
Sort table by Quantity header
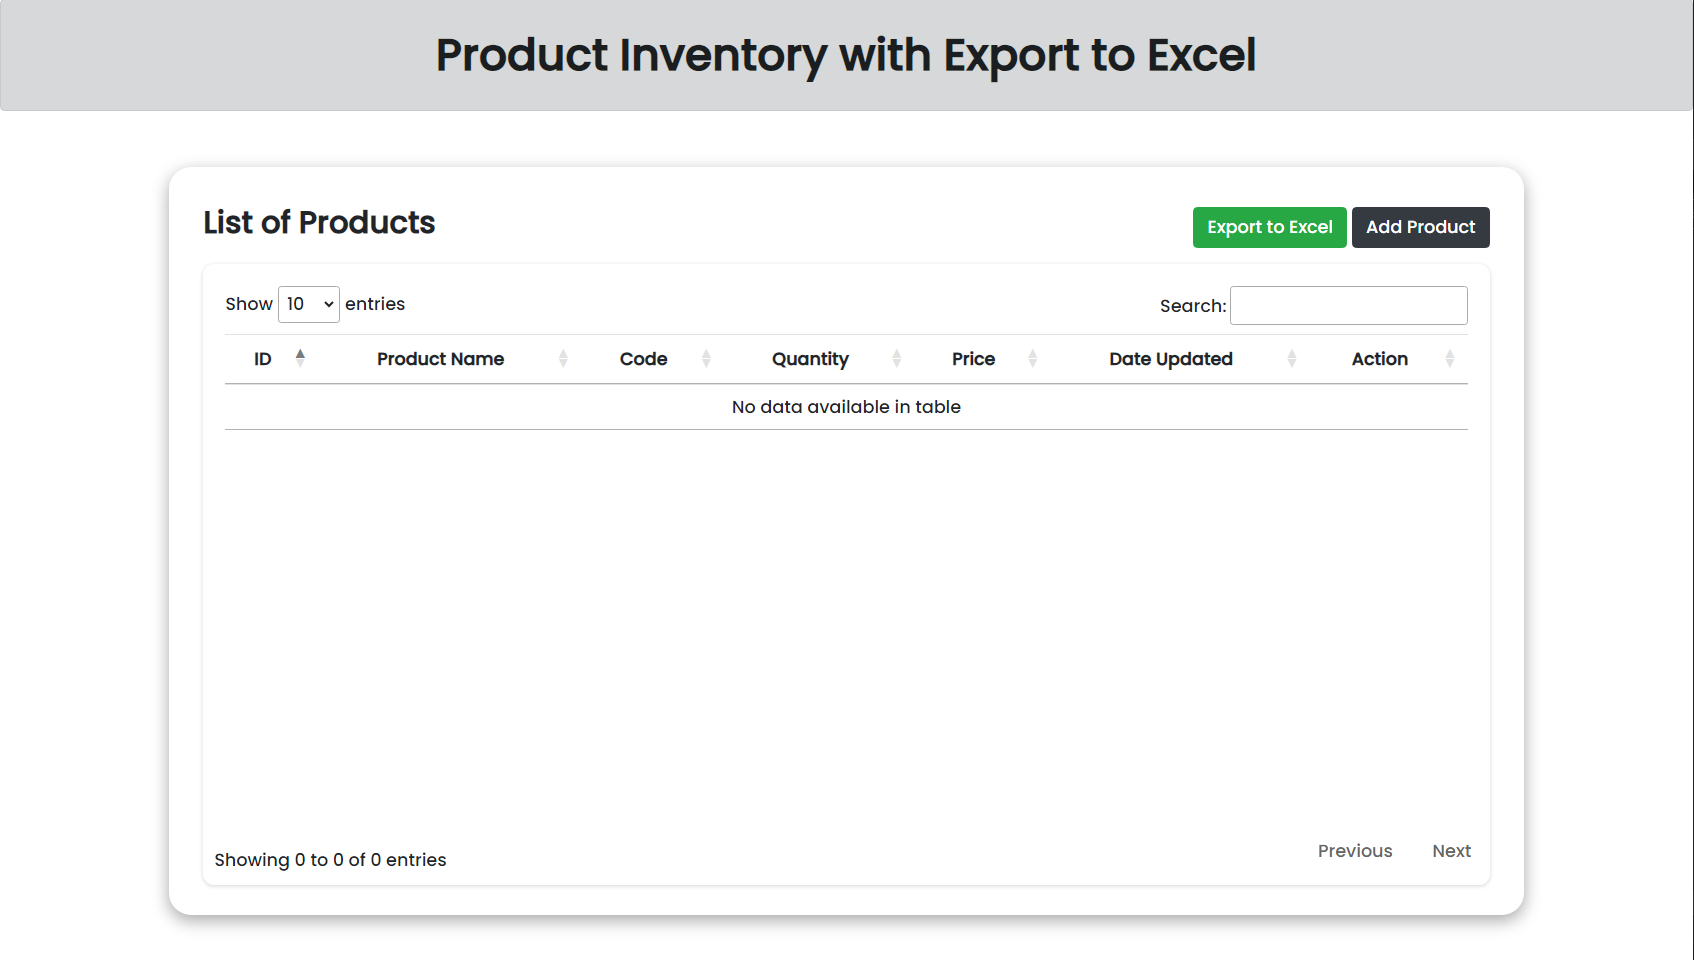point(810,359)
